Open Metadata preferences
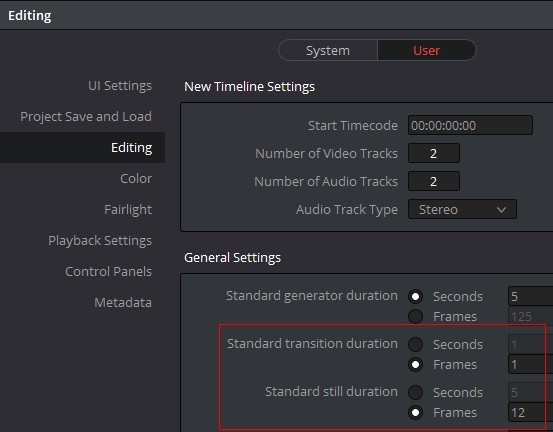This screenshot has width=553, height=432. 123,303
